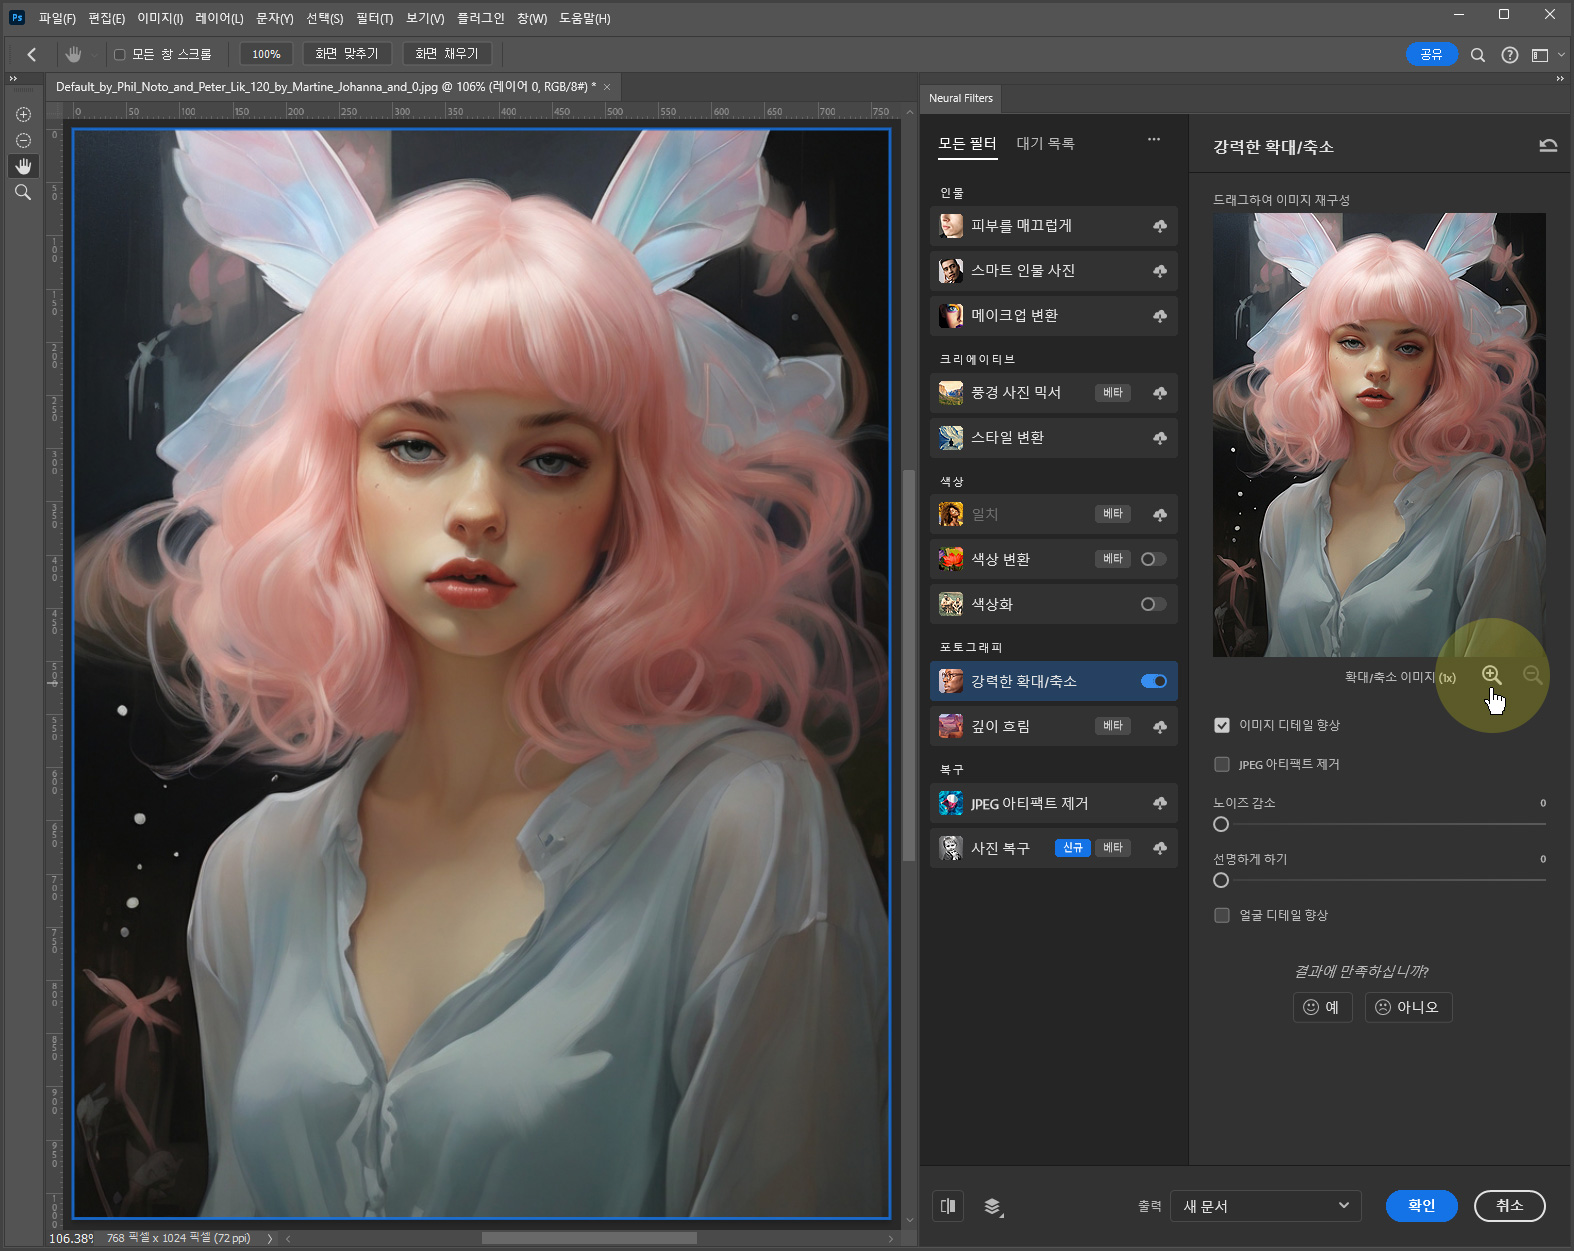
Task: Click the zoom in magnifier for upscale
Action: (x=1491, y=676)
